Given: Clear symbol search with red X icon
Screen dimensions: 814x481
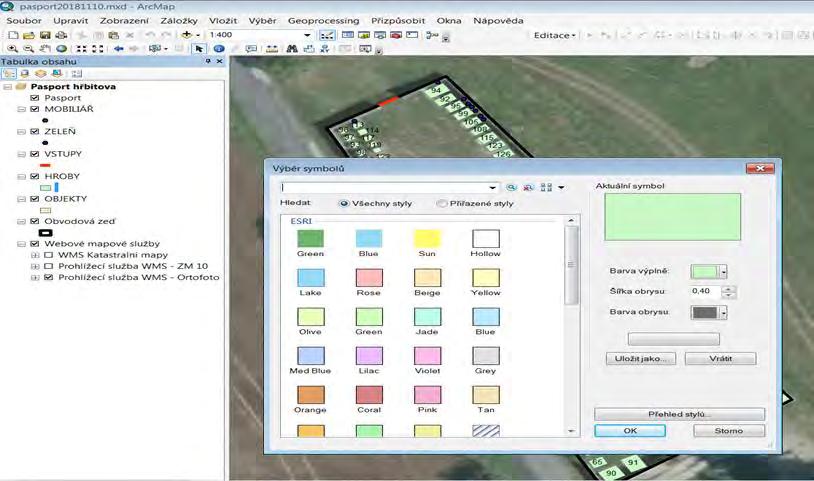Looking at the screenshot, I should [528, 187].
